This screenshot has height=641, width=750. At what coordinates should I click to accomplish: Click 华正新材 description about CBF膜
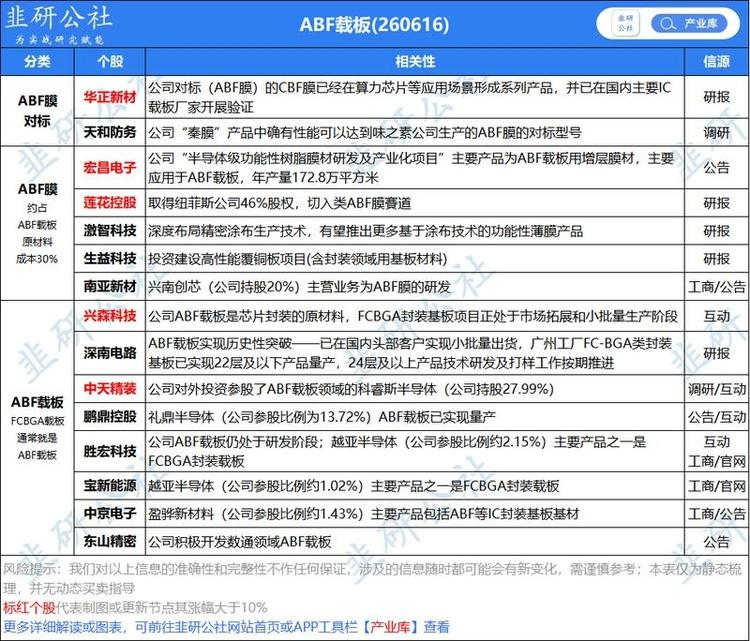tap(409, 97)
